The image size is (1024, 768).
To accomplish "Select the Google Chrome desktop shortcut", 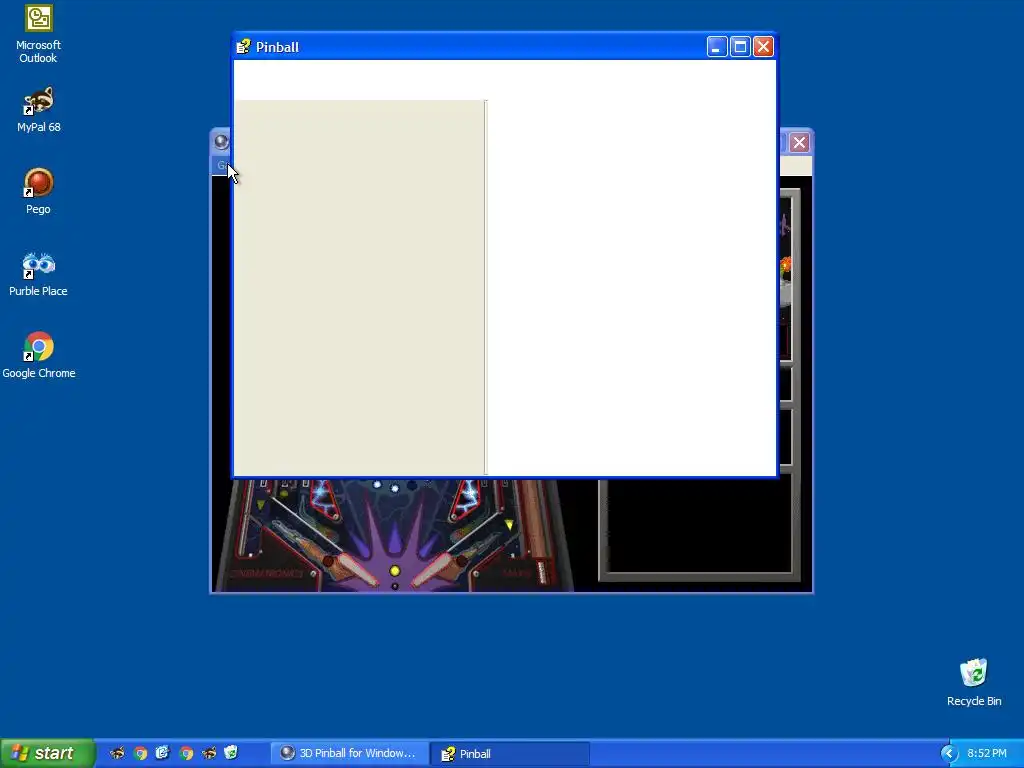I will coord(39,356).
